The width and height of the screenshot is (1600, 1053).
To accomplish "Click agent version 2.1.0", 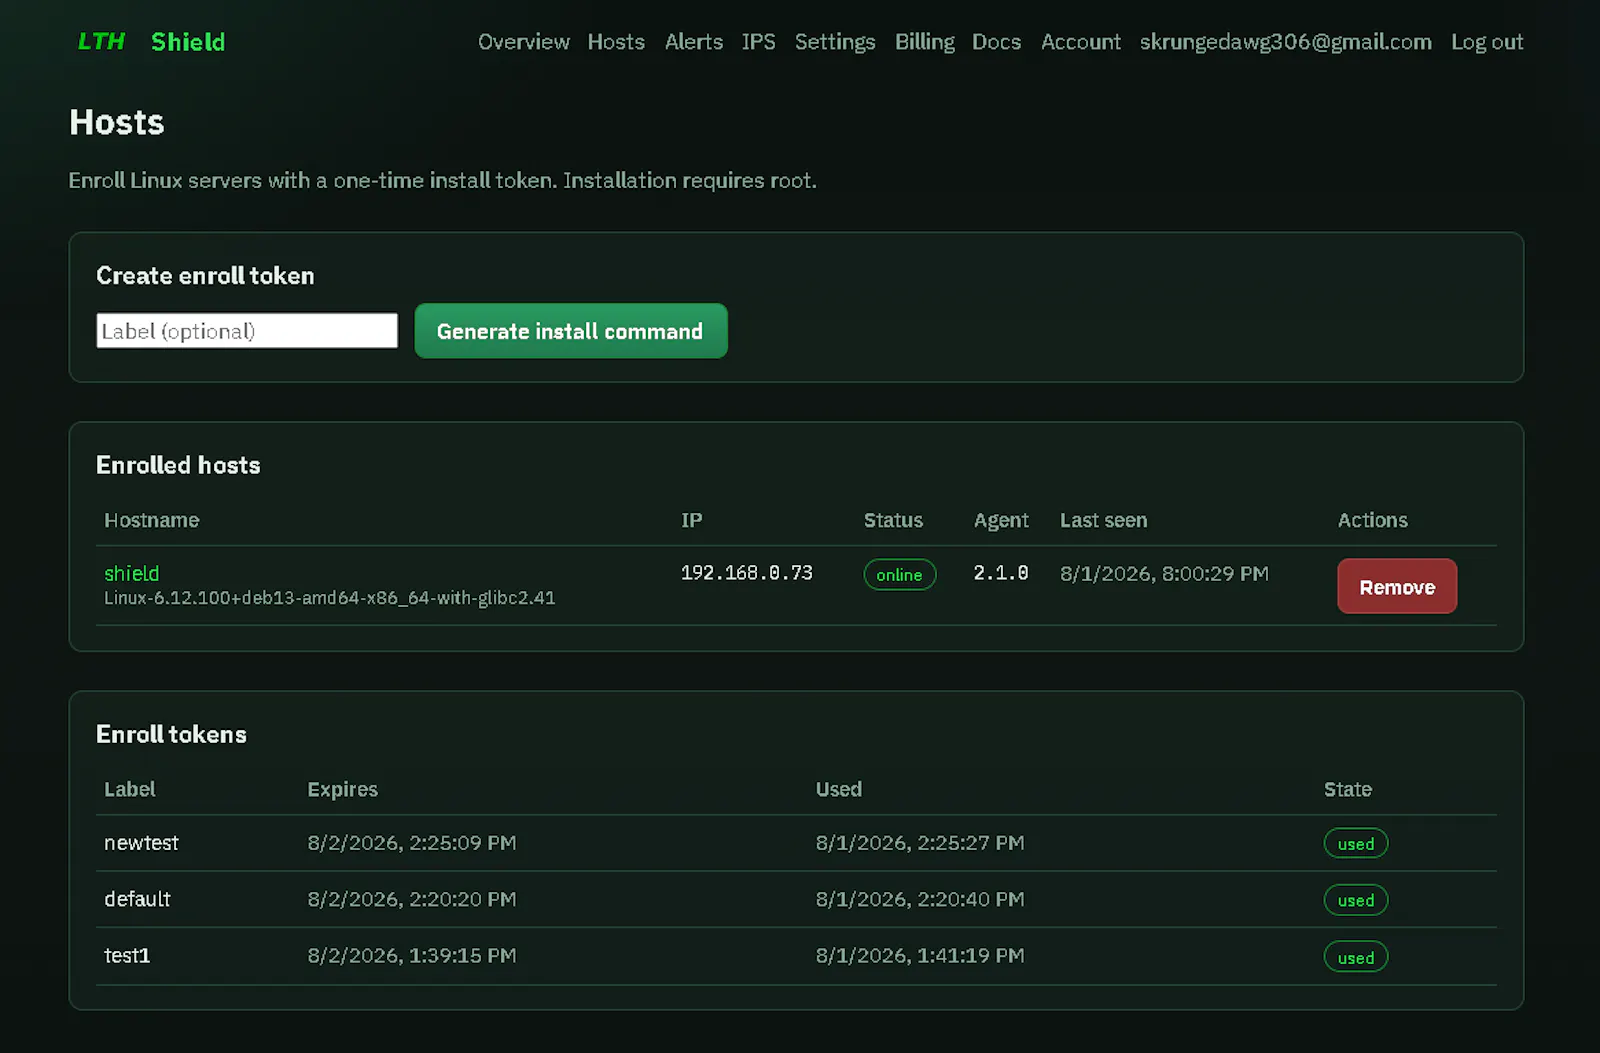I will [x=1001, y=573].
